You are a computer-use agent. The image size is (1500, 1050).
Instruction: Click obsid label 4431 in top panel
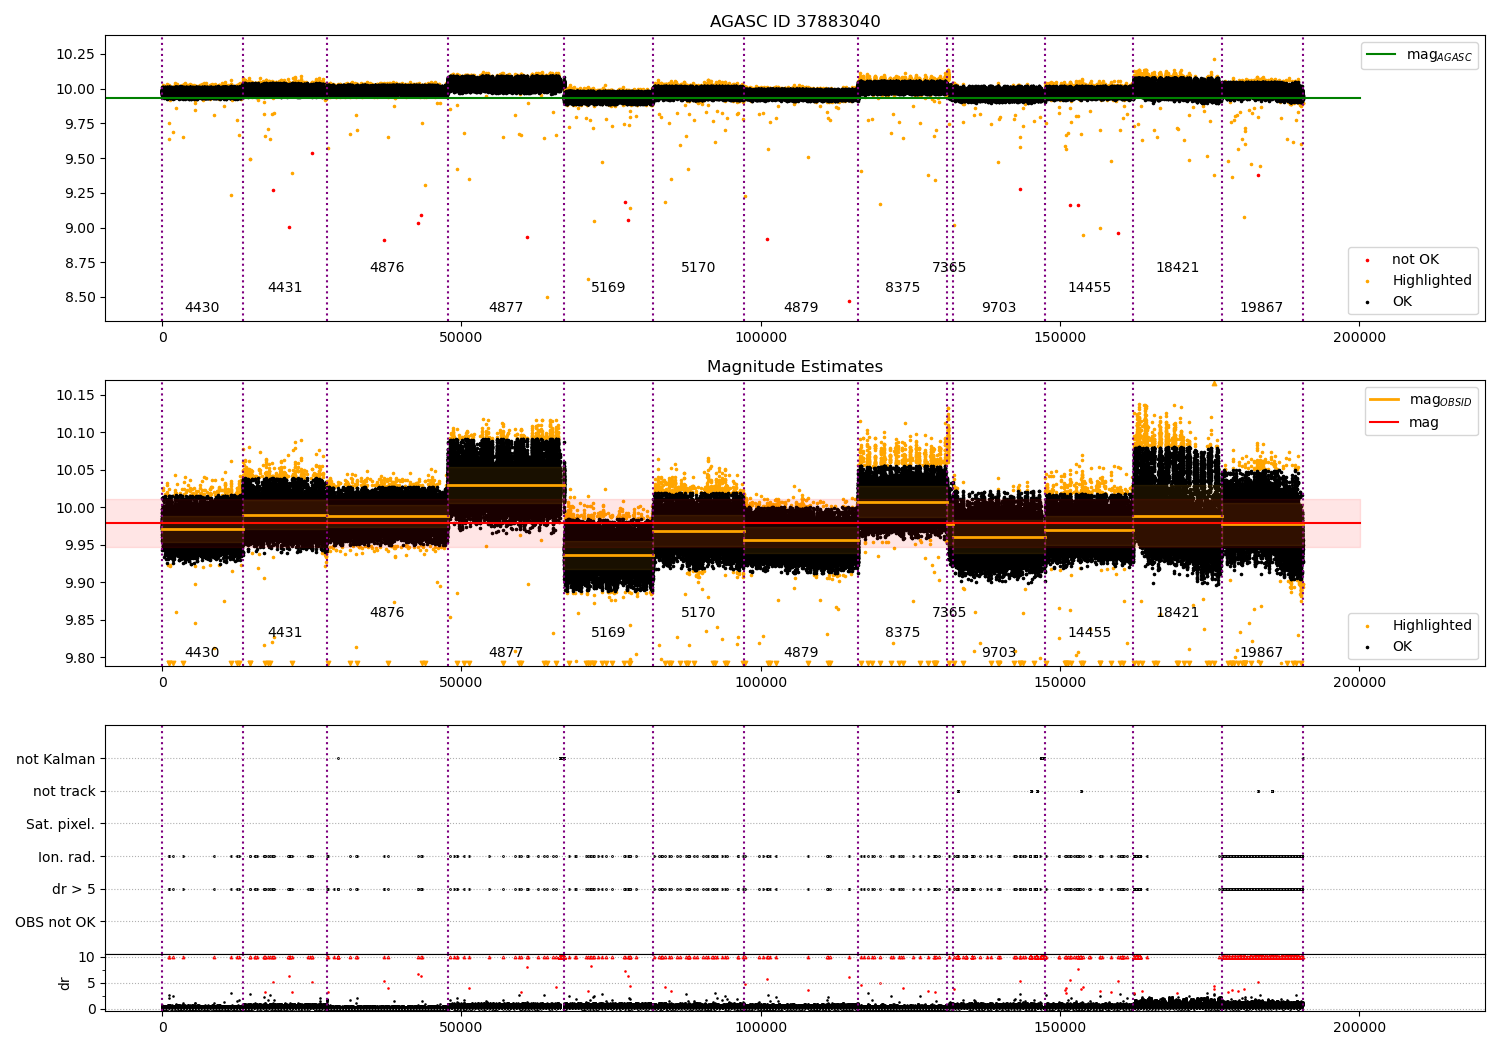(x=285, y=288)
